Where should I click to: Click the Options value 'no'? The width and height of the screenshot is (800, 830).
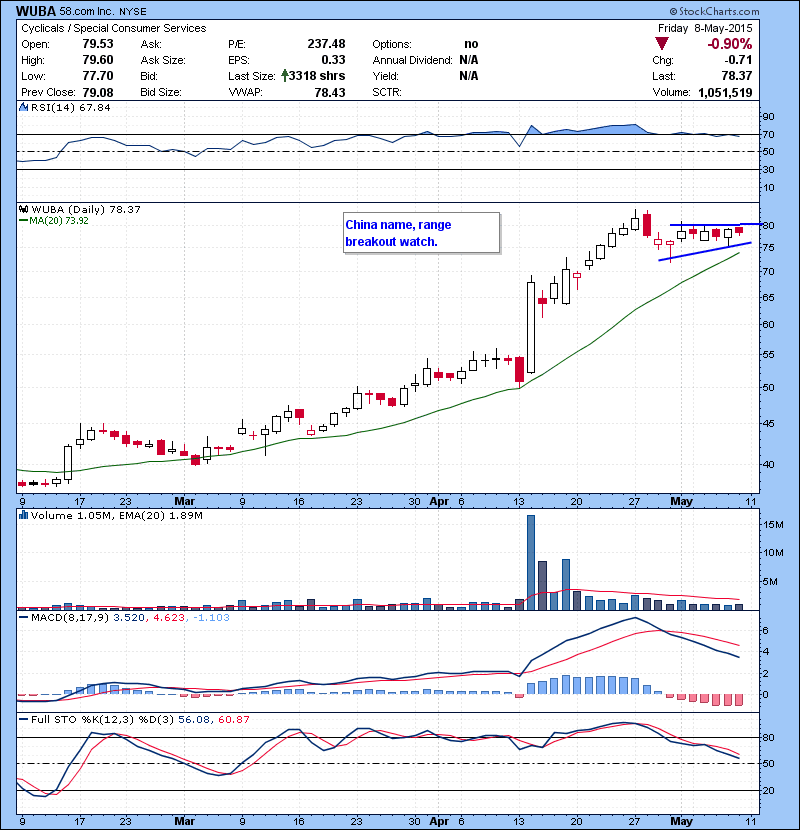click(x=471, y=44)
